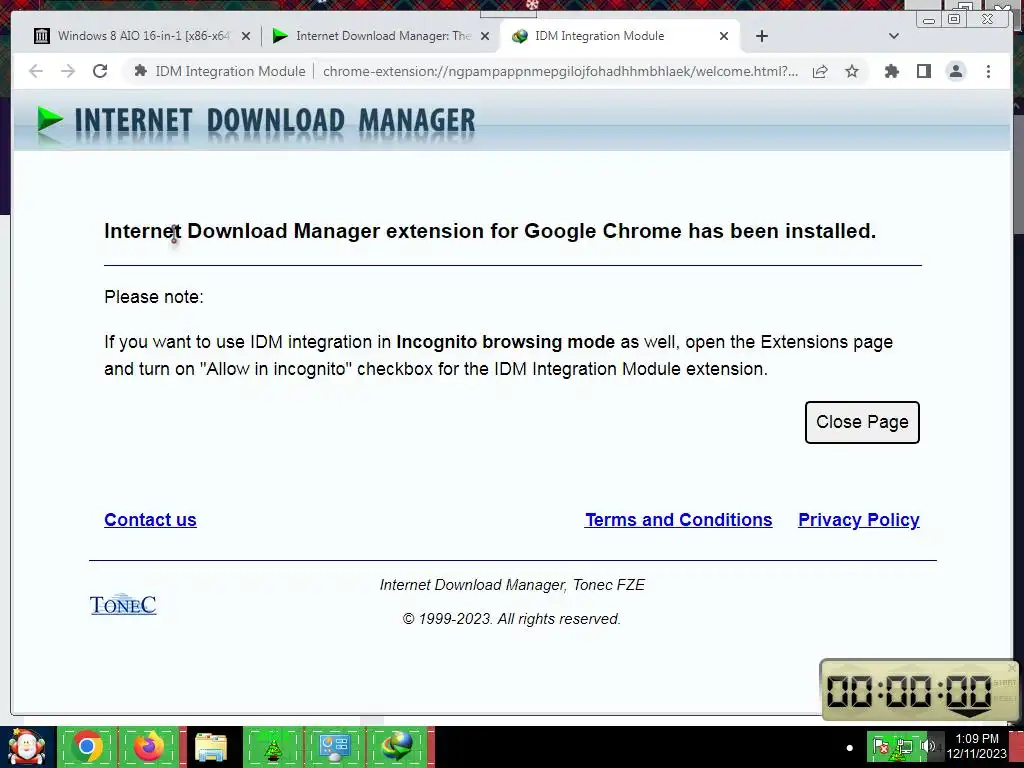Bookmark this page with the star icon

(x=852, y=71)
